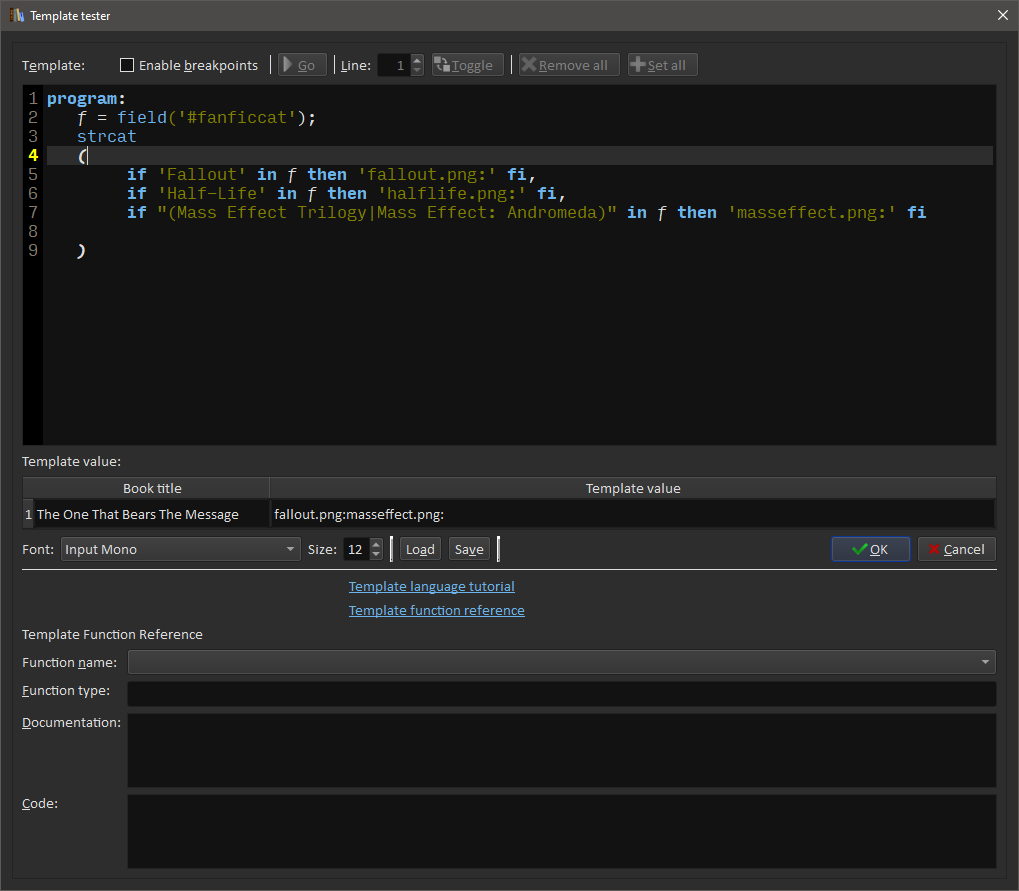The image size is (1019, 891).
Task: Click Remove all breakpoints button
Action: 569,65
